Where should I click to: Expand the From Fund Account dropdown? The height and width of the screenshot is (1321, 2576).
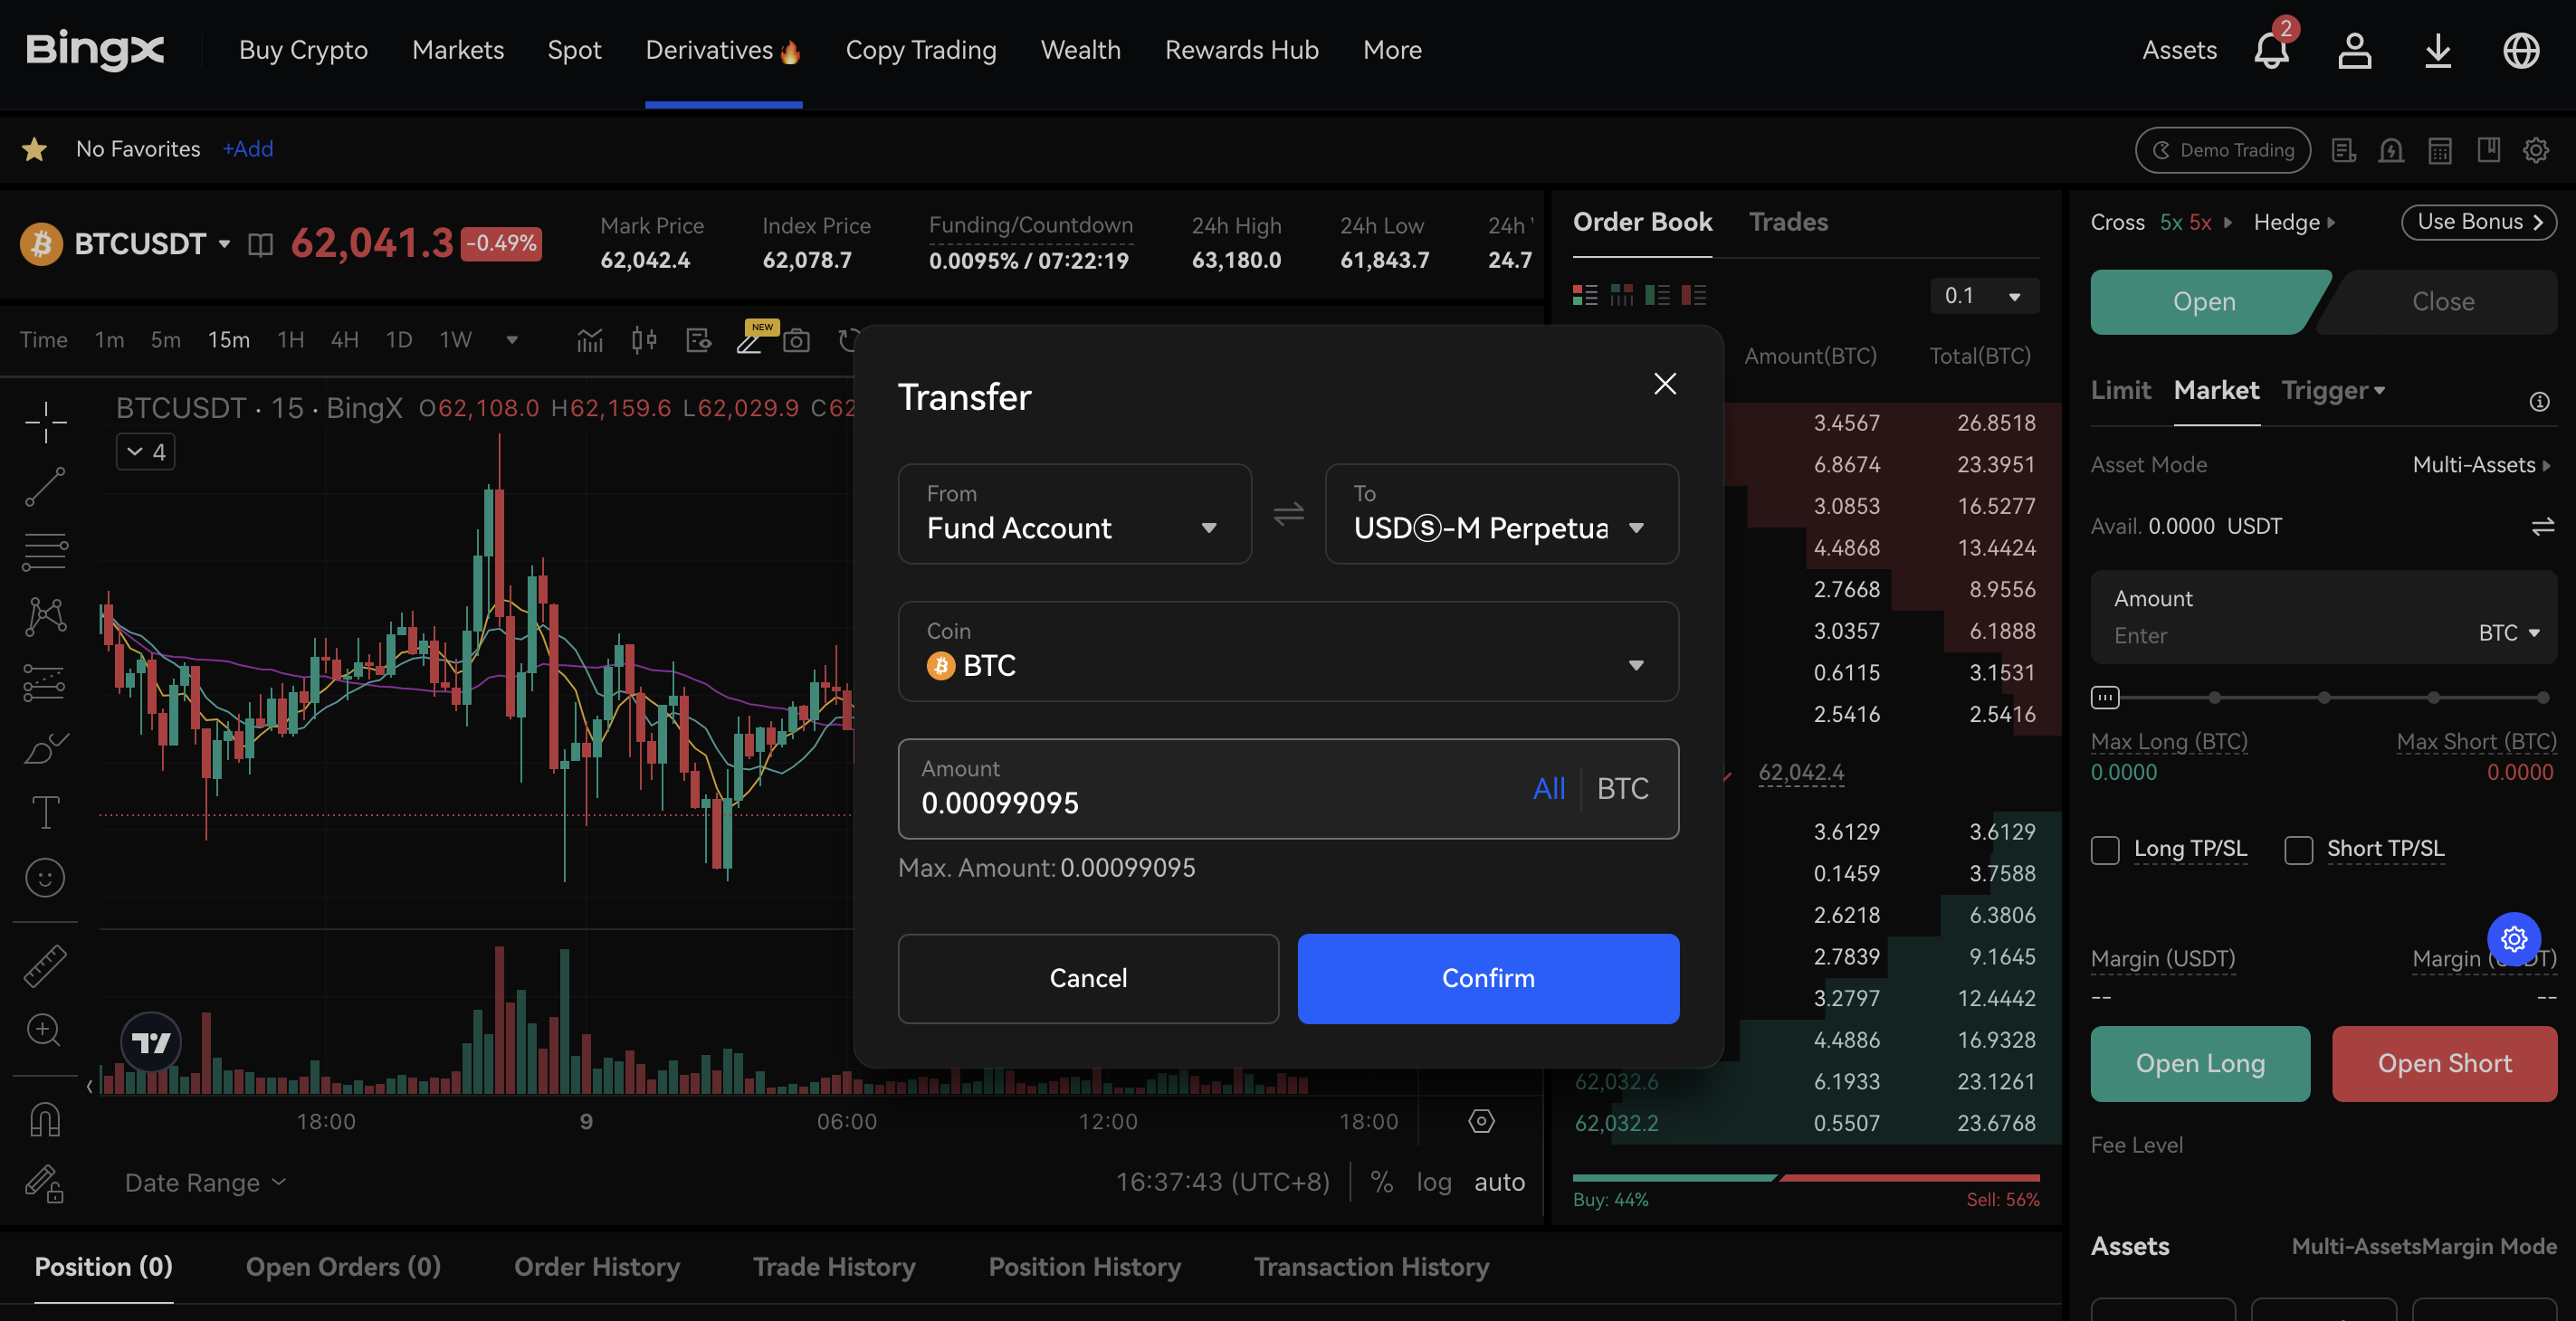1074,514
